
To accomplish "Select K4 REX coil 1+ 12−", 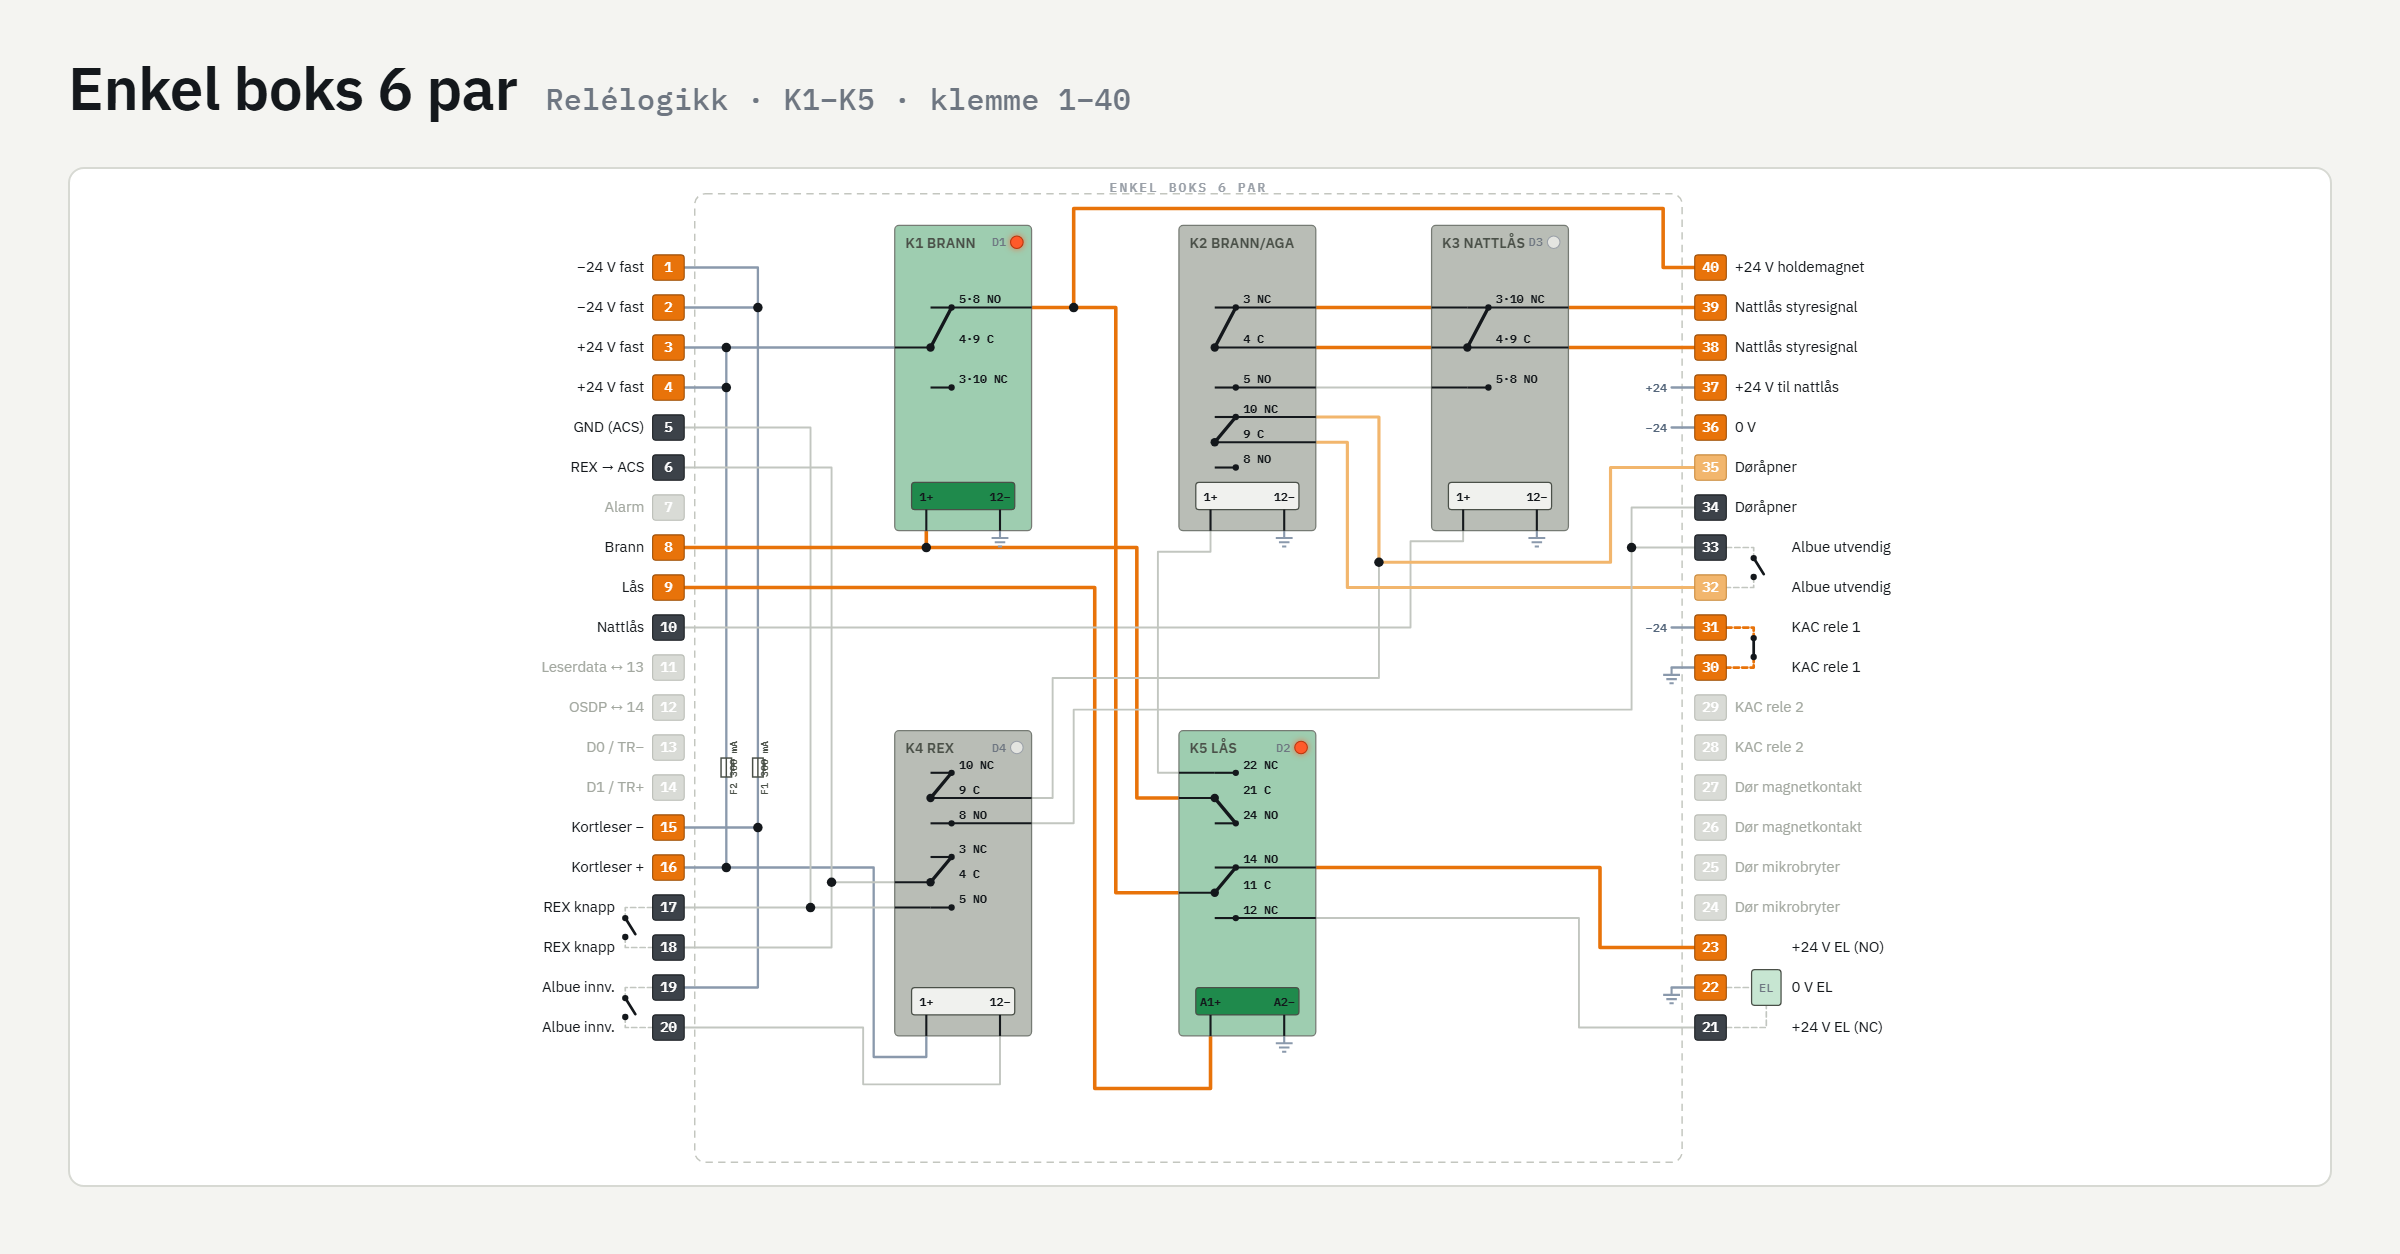I will (963, 1001).
